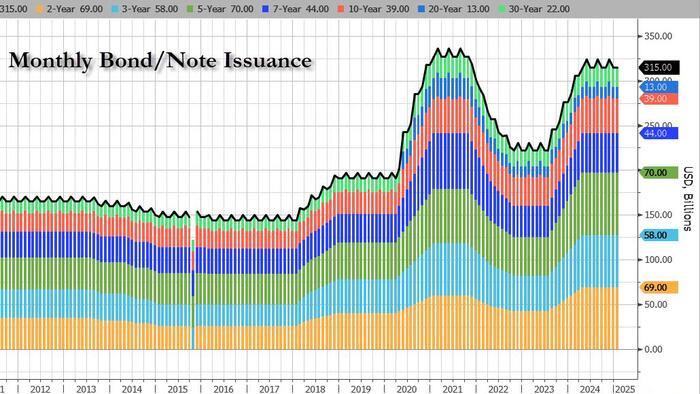Click the 5-Year legend color swatch
This screenshot has height=394, width=700.
[x=190, y=9]
